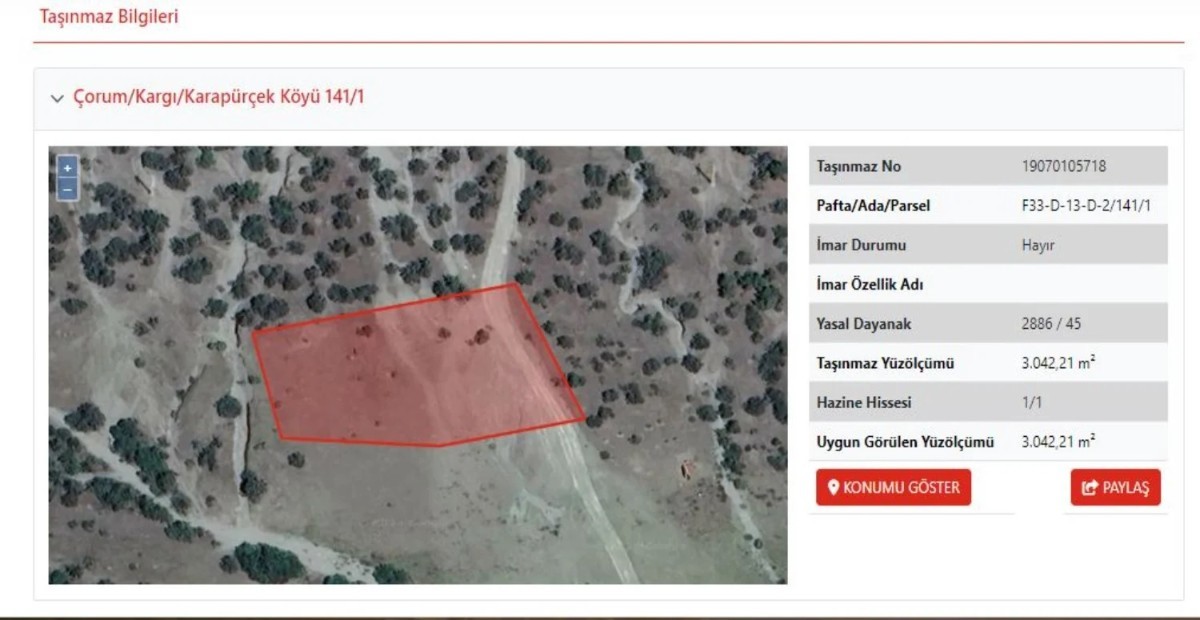Click the PAYLAŞ share button
The height and width of the screenshot is (620, 1200).
1116,488
